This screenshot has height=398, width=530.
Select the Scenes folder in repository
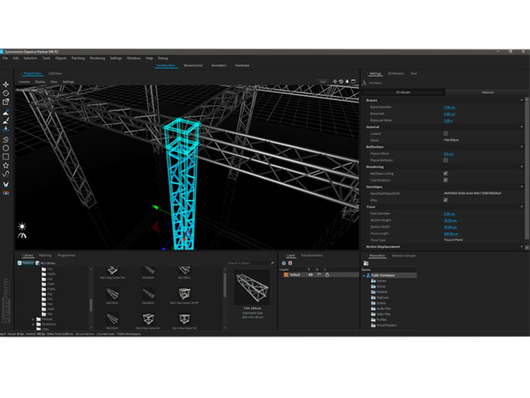(x=379, y=281)
